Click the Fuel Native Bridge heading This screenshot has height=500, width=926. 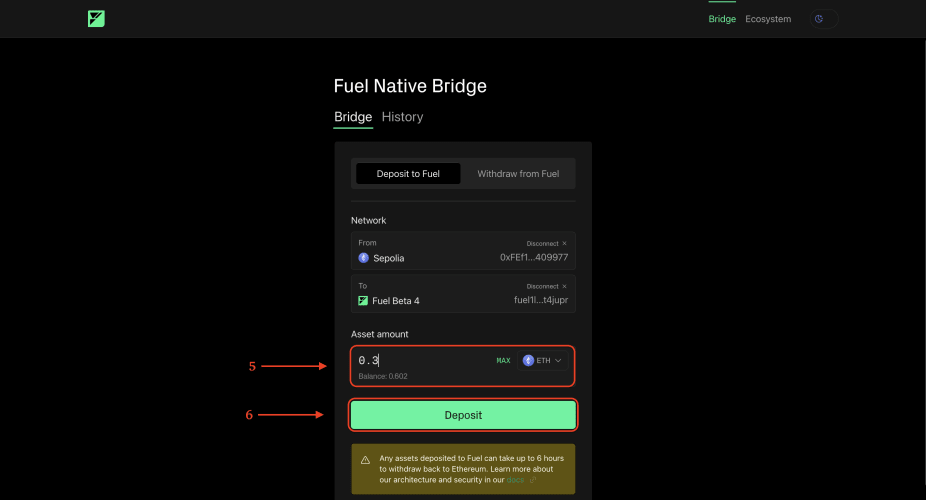pos(410,86)
